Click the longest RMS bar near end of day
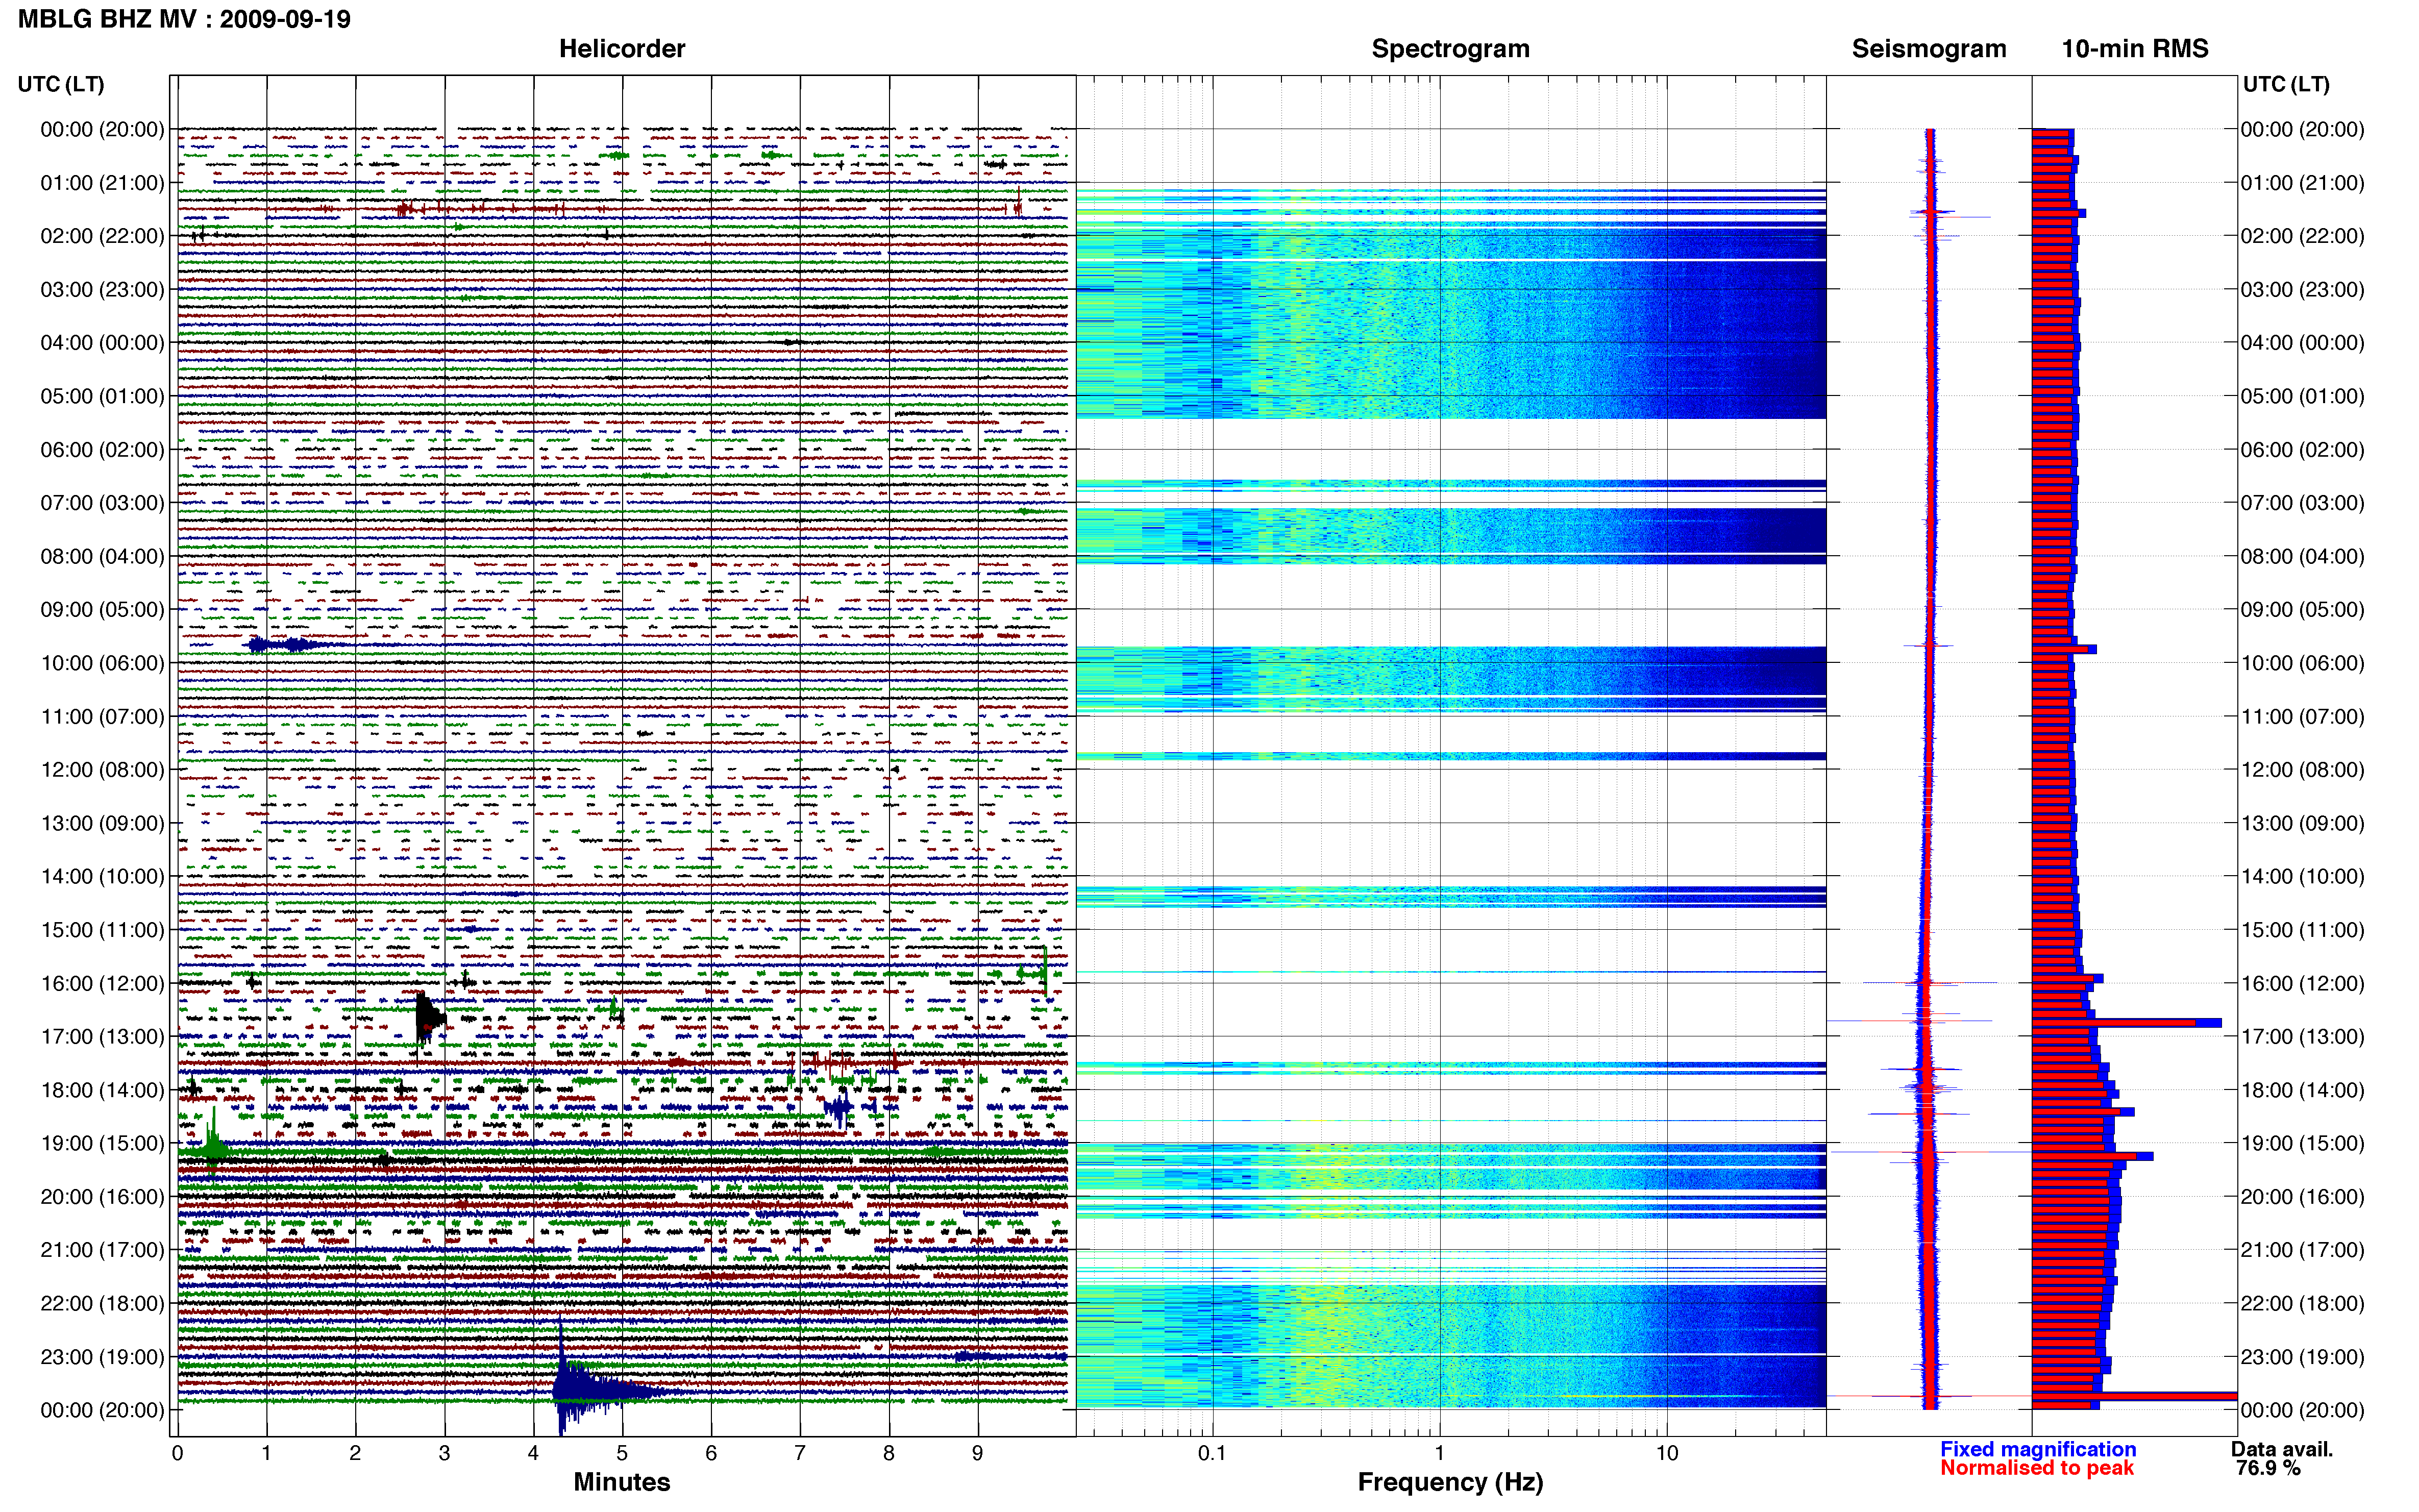Screen dimensions: 2419x1512 point(2134,1396)
